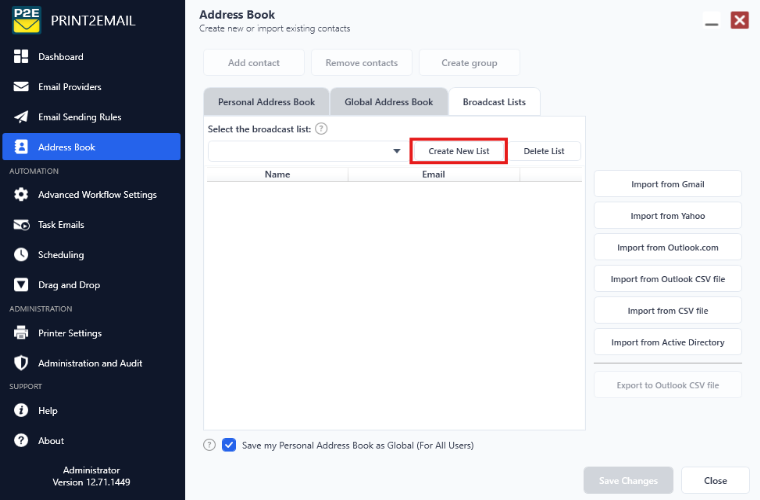Expand the broadcast list dropdown arrow

tap(396, 151)
